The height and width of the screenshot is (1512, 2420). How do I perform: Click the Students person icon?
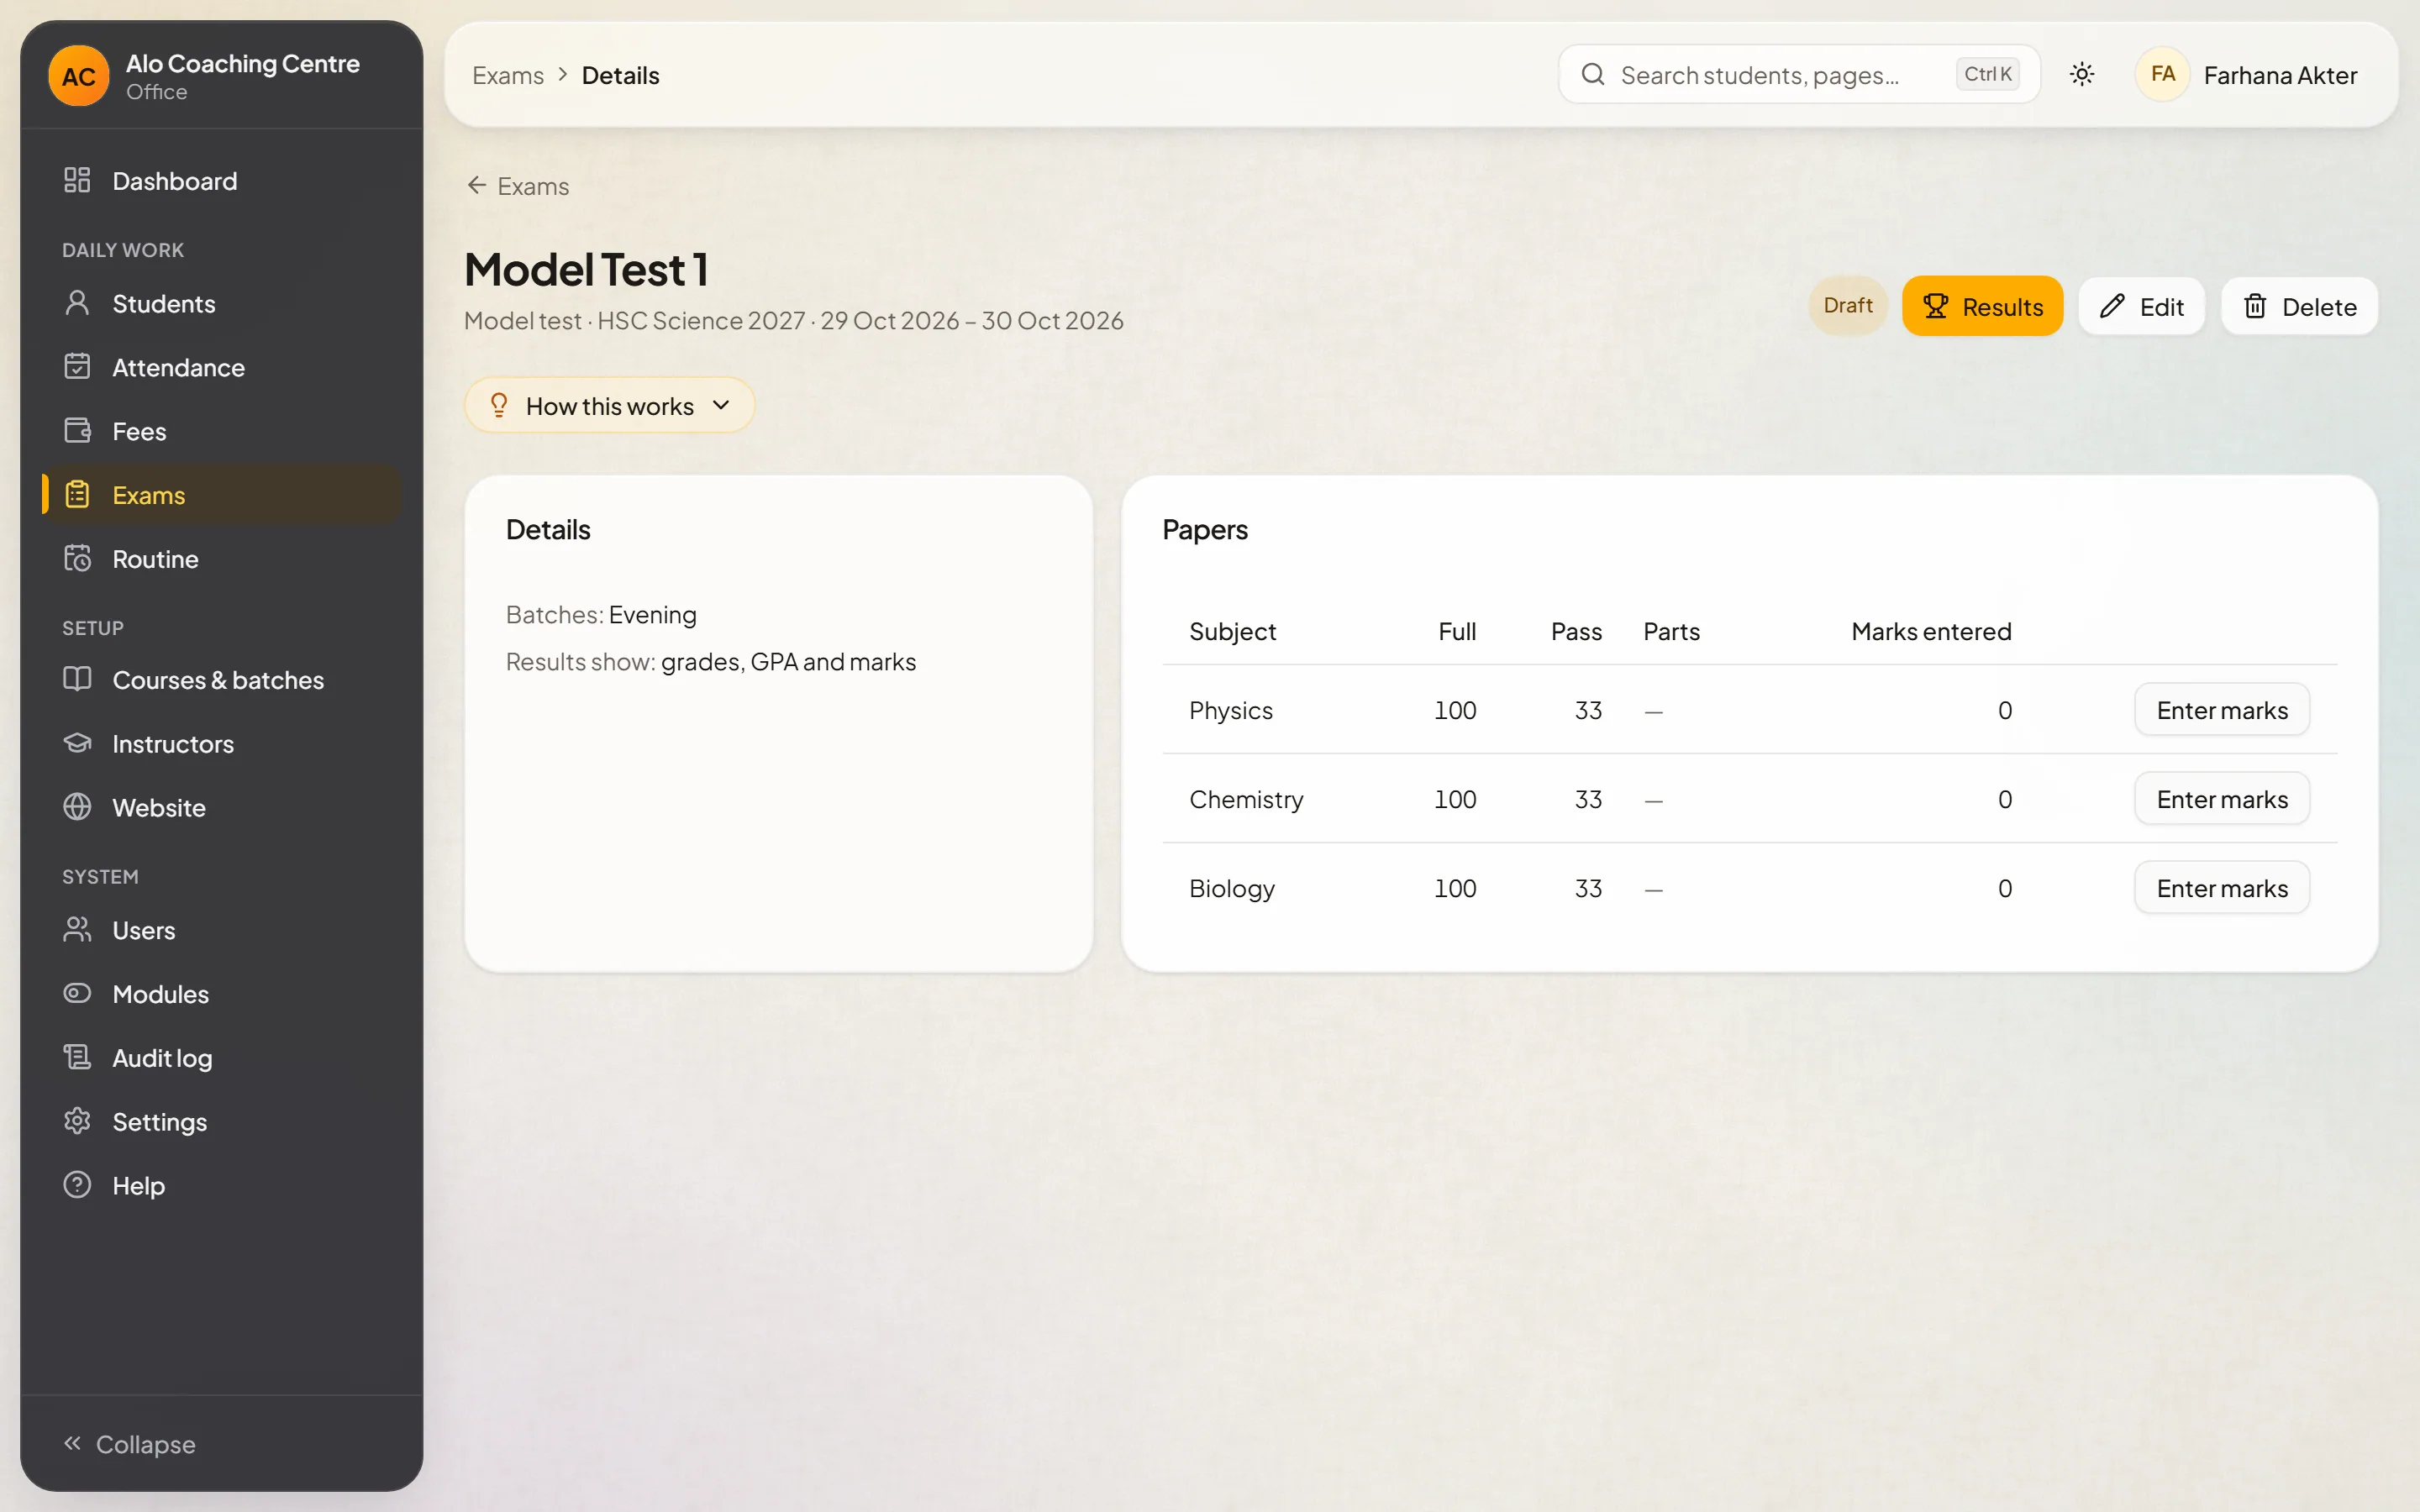77,303
